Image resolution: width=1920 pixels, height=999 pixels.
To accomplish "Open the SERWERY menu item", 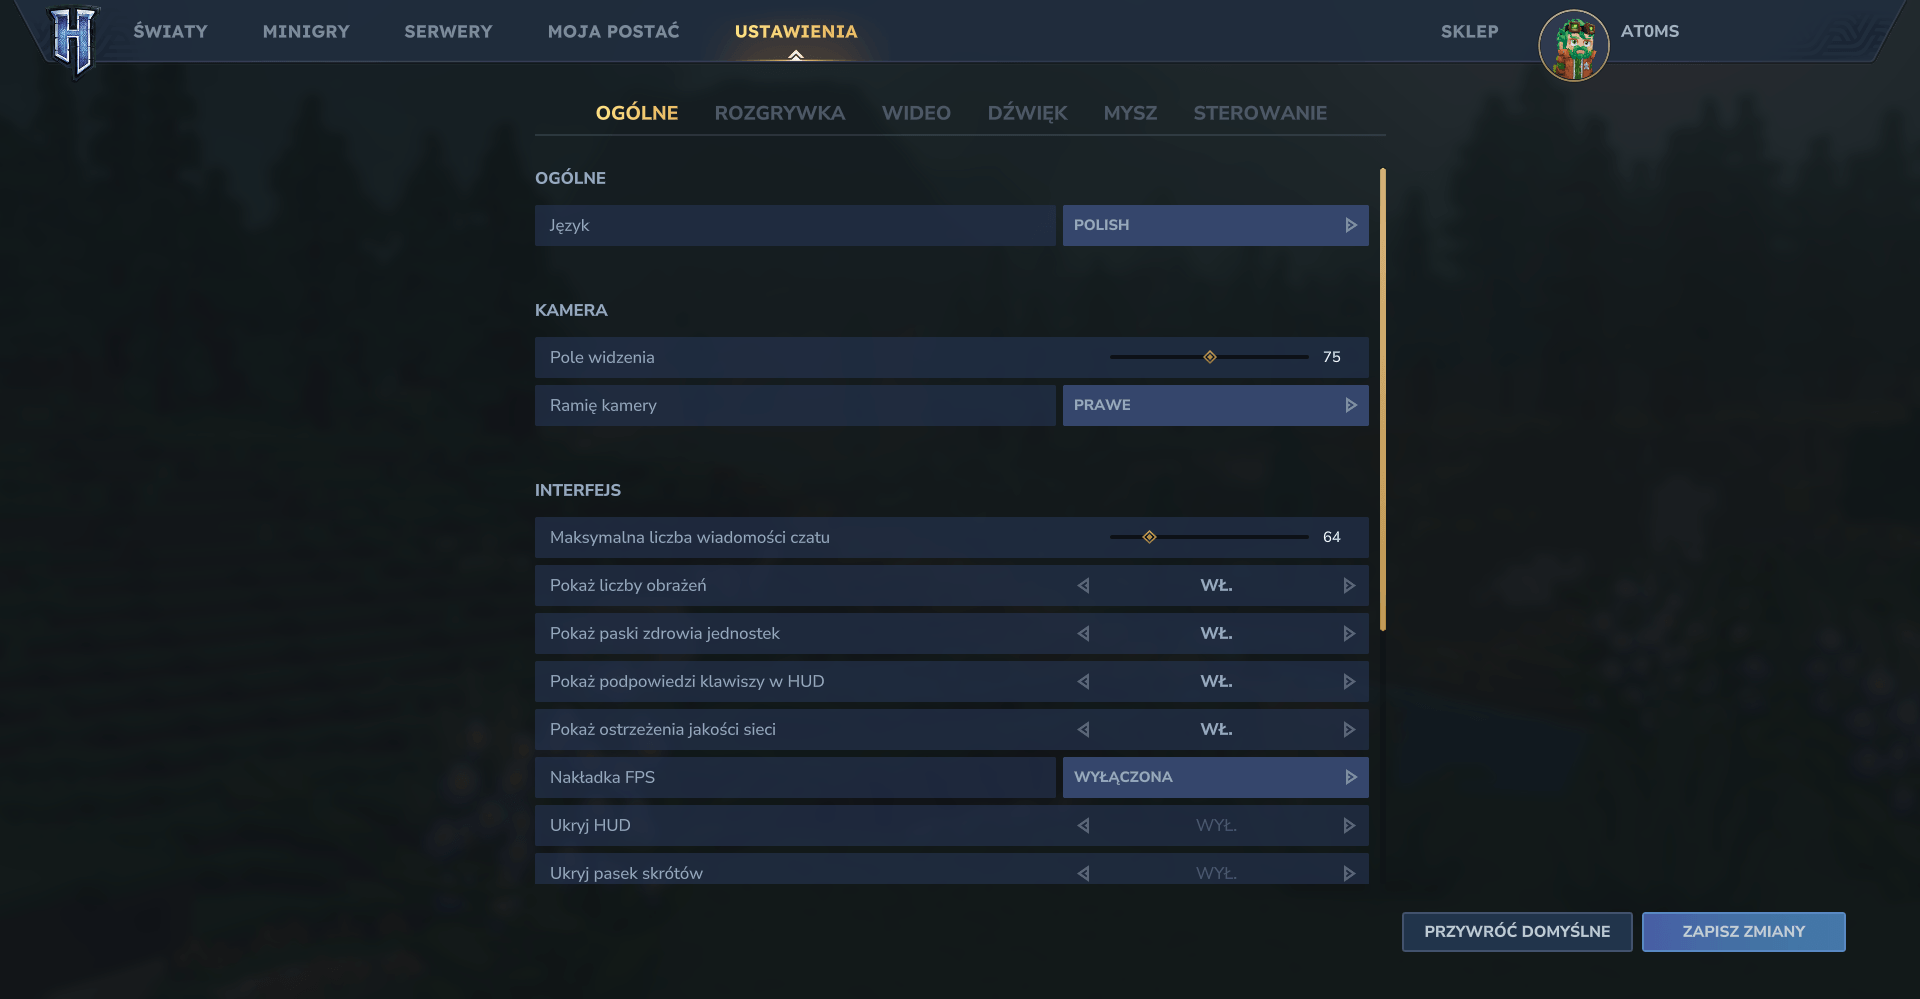I will pos(448,32).
